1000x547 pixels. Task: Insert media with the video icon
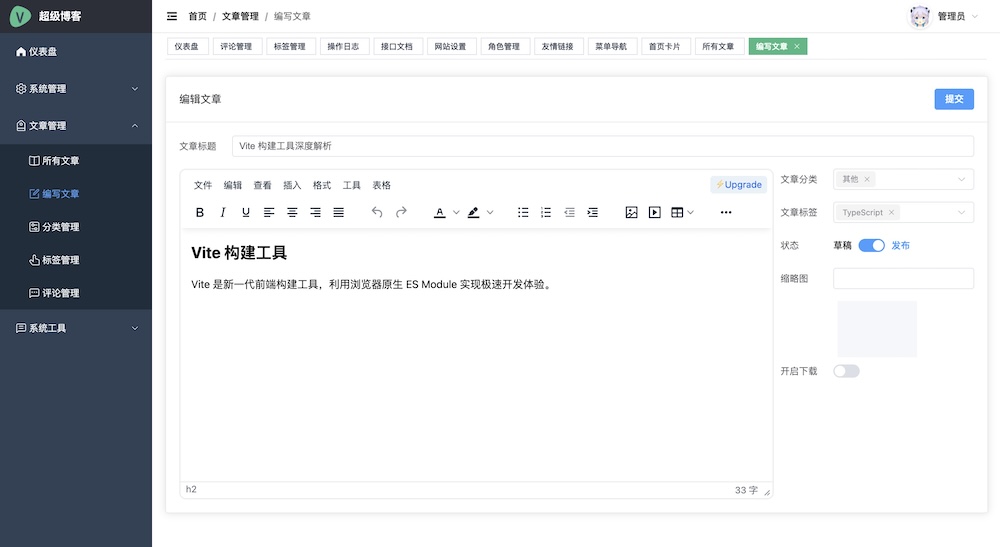coord(654,212)
